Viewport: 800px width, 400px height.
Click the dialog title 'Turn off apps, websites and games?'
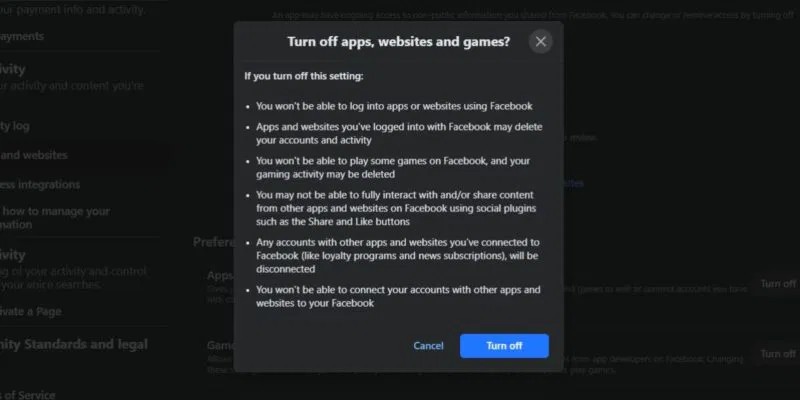pos(398,41)
